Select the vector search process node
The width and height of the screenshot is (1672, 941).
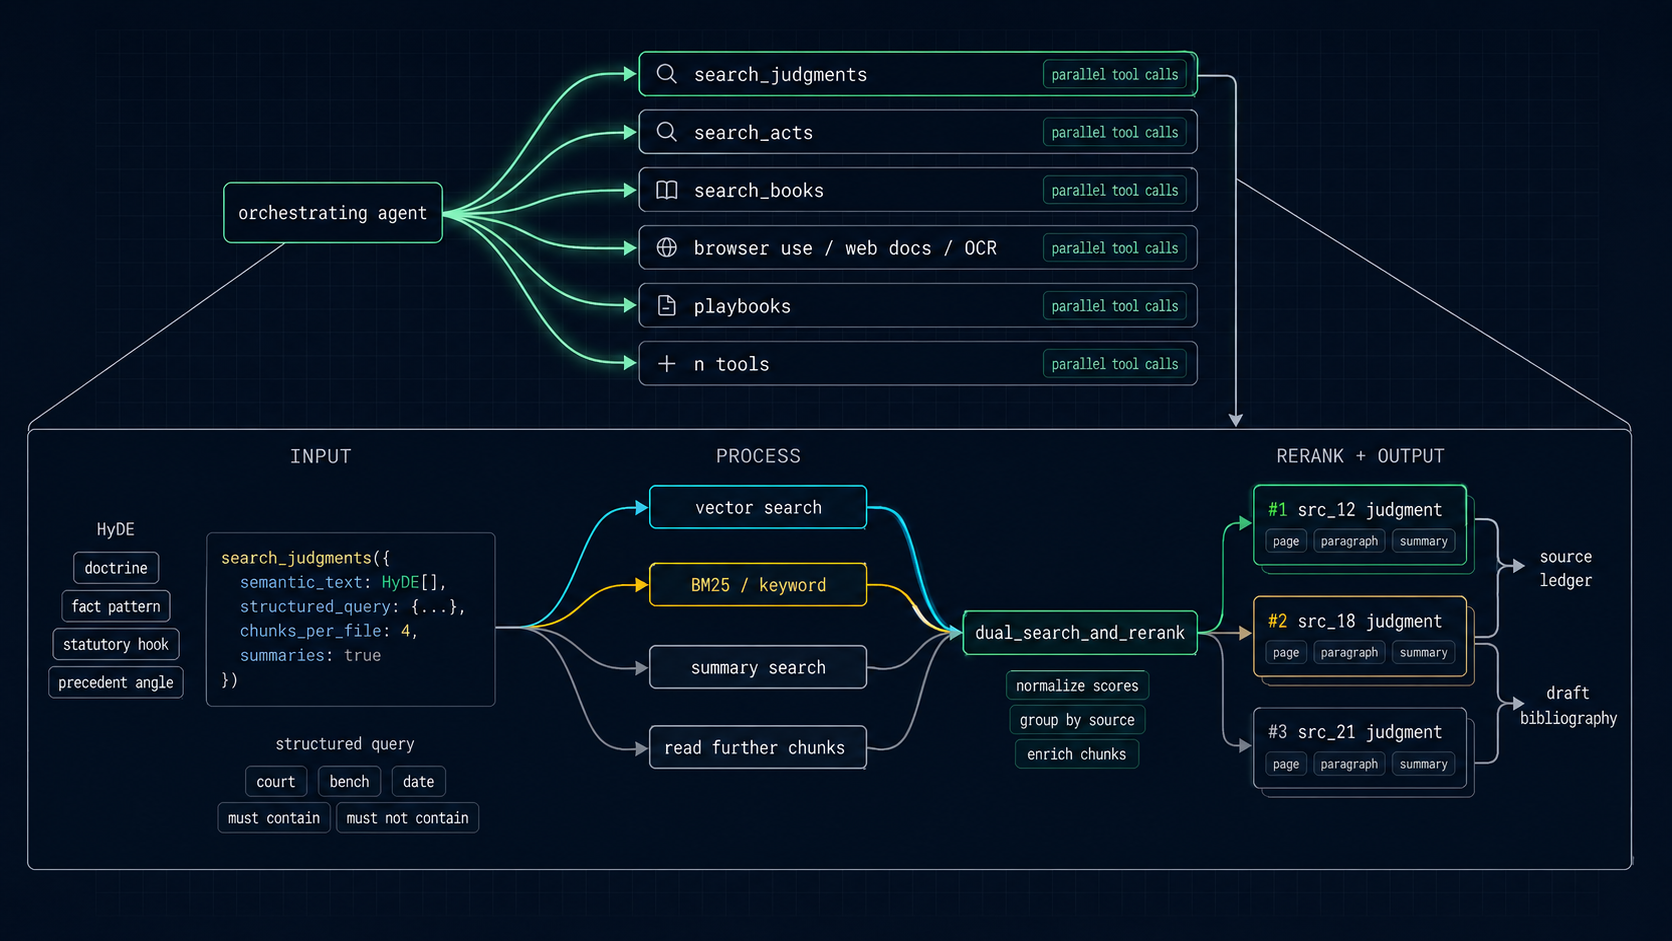(x=757, y=507)
